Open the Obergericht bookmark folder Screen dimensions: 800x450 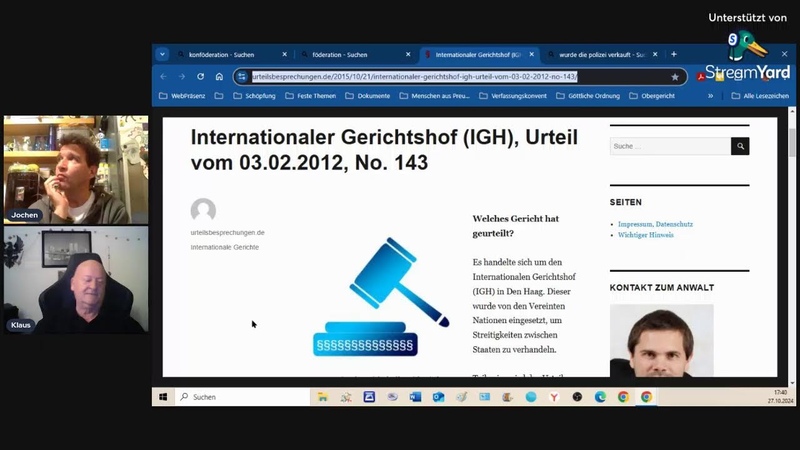click(x=652, y=96)
